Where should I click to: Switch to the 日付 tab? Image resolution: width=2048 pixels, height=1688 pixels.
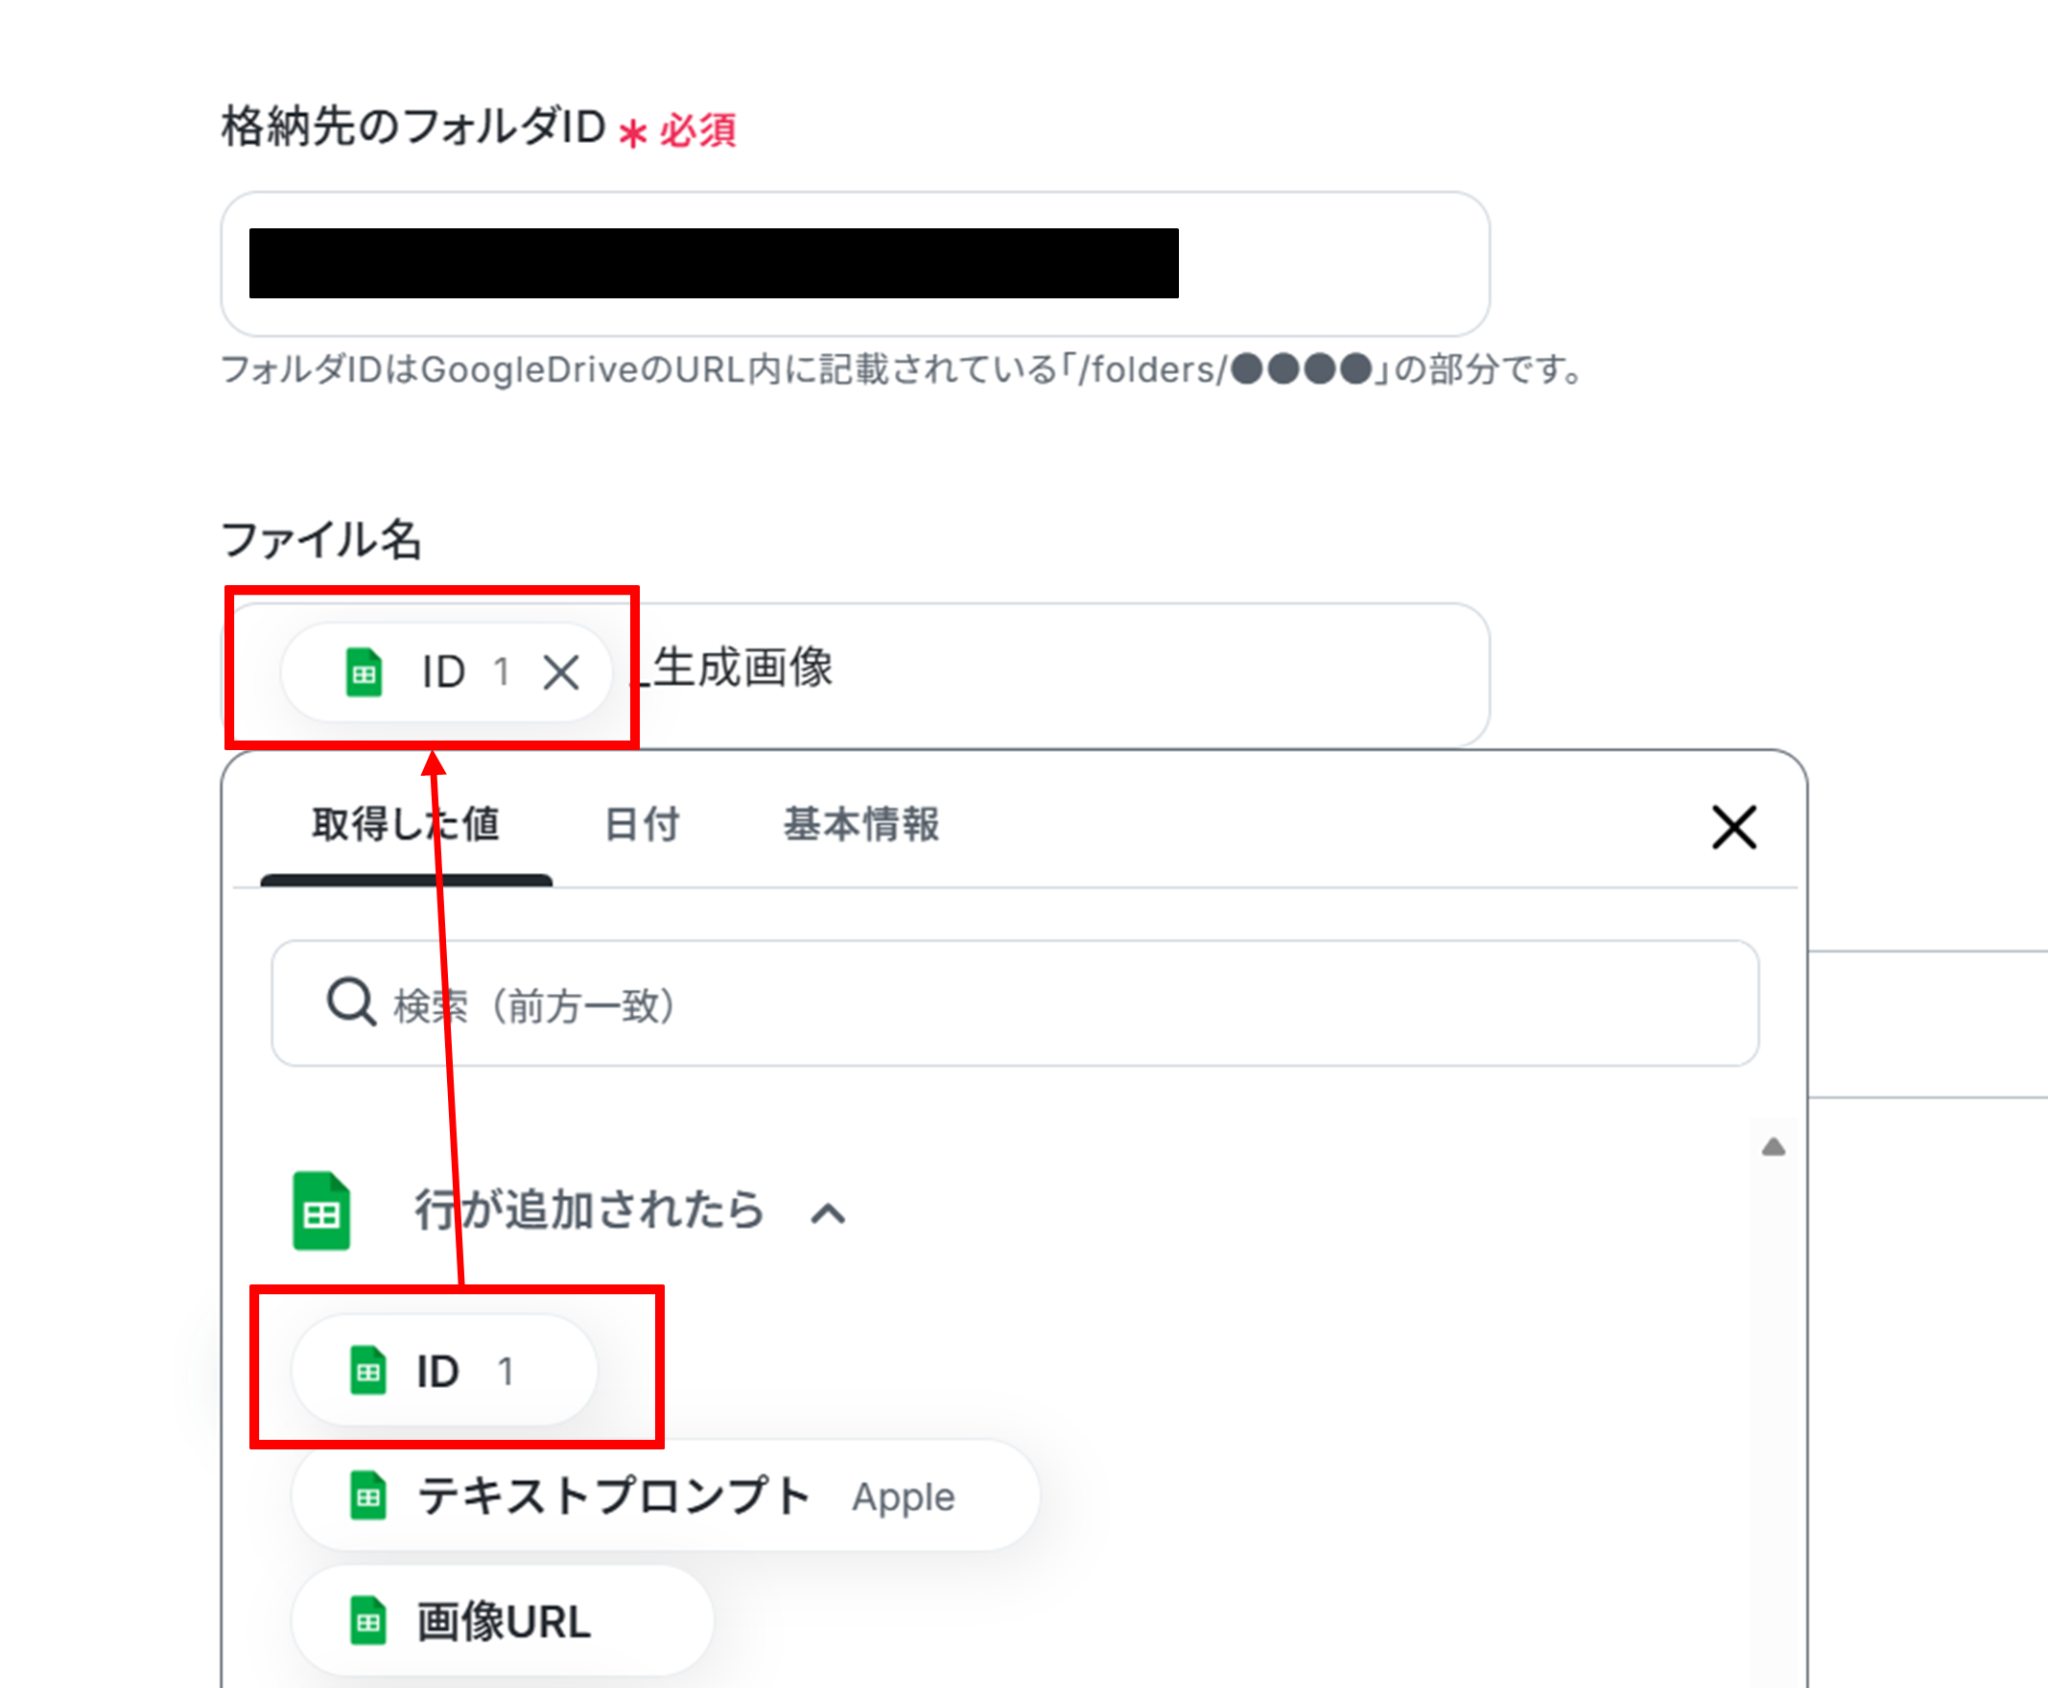pyautogui.click(x=642, y=825)
